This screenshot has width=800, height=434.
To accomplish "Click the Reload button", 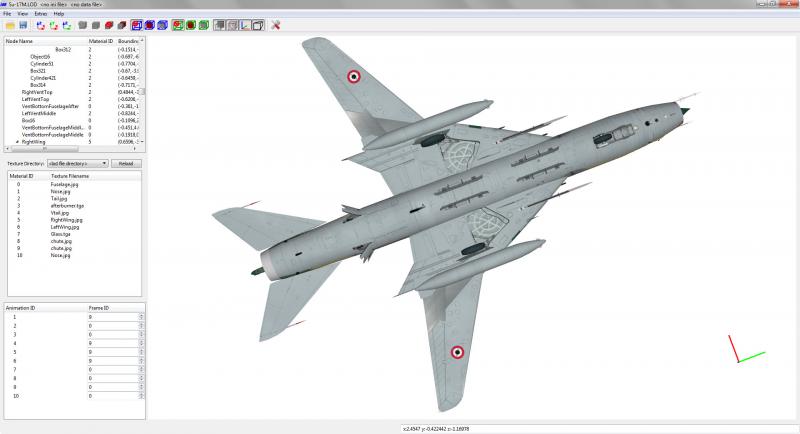I will point(126,163).
